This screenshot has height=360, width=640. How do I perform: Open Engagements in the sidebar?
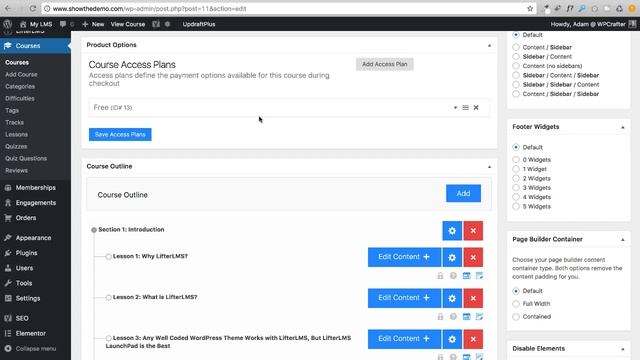pos(35,203)
